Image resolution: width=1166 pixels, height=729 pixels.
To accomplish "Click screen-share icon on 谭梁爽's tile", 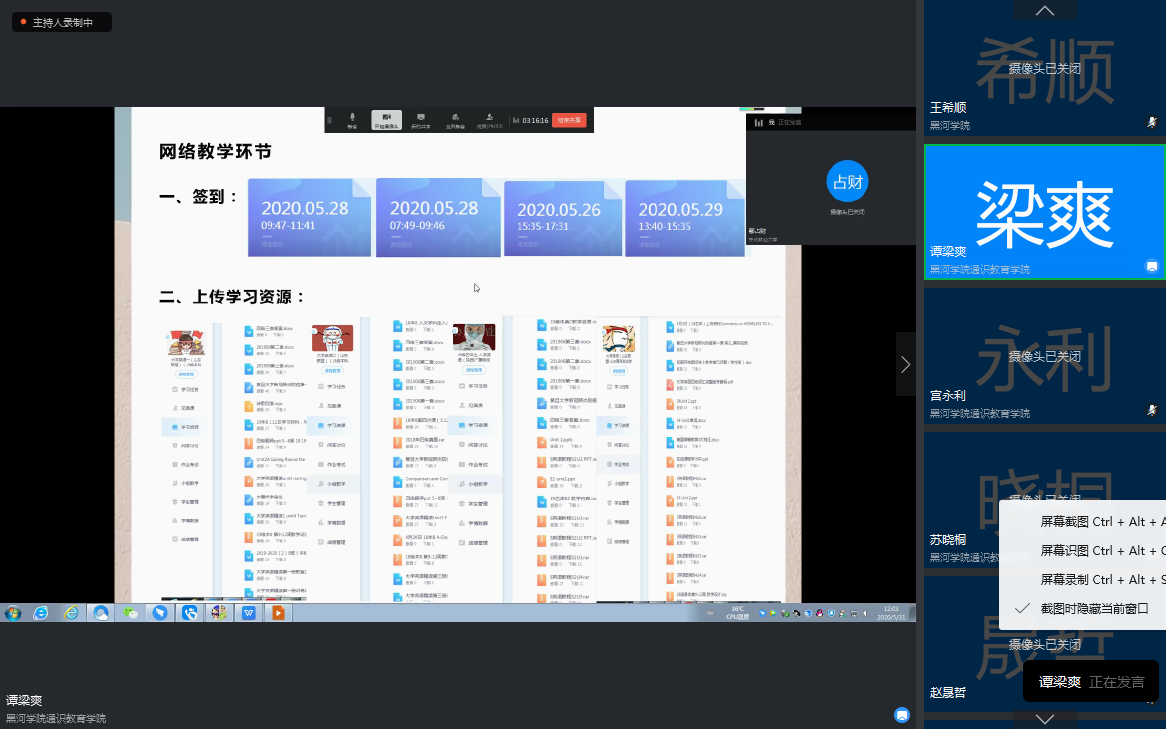I will tap(1152, 266).
